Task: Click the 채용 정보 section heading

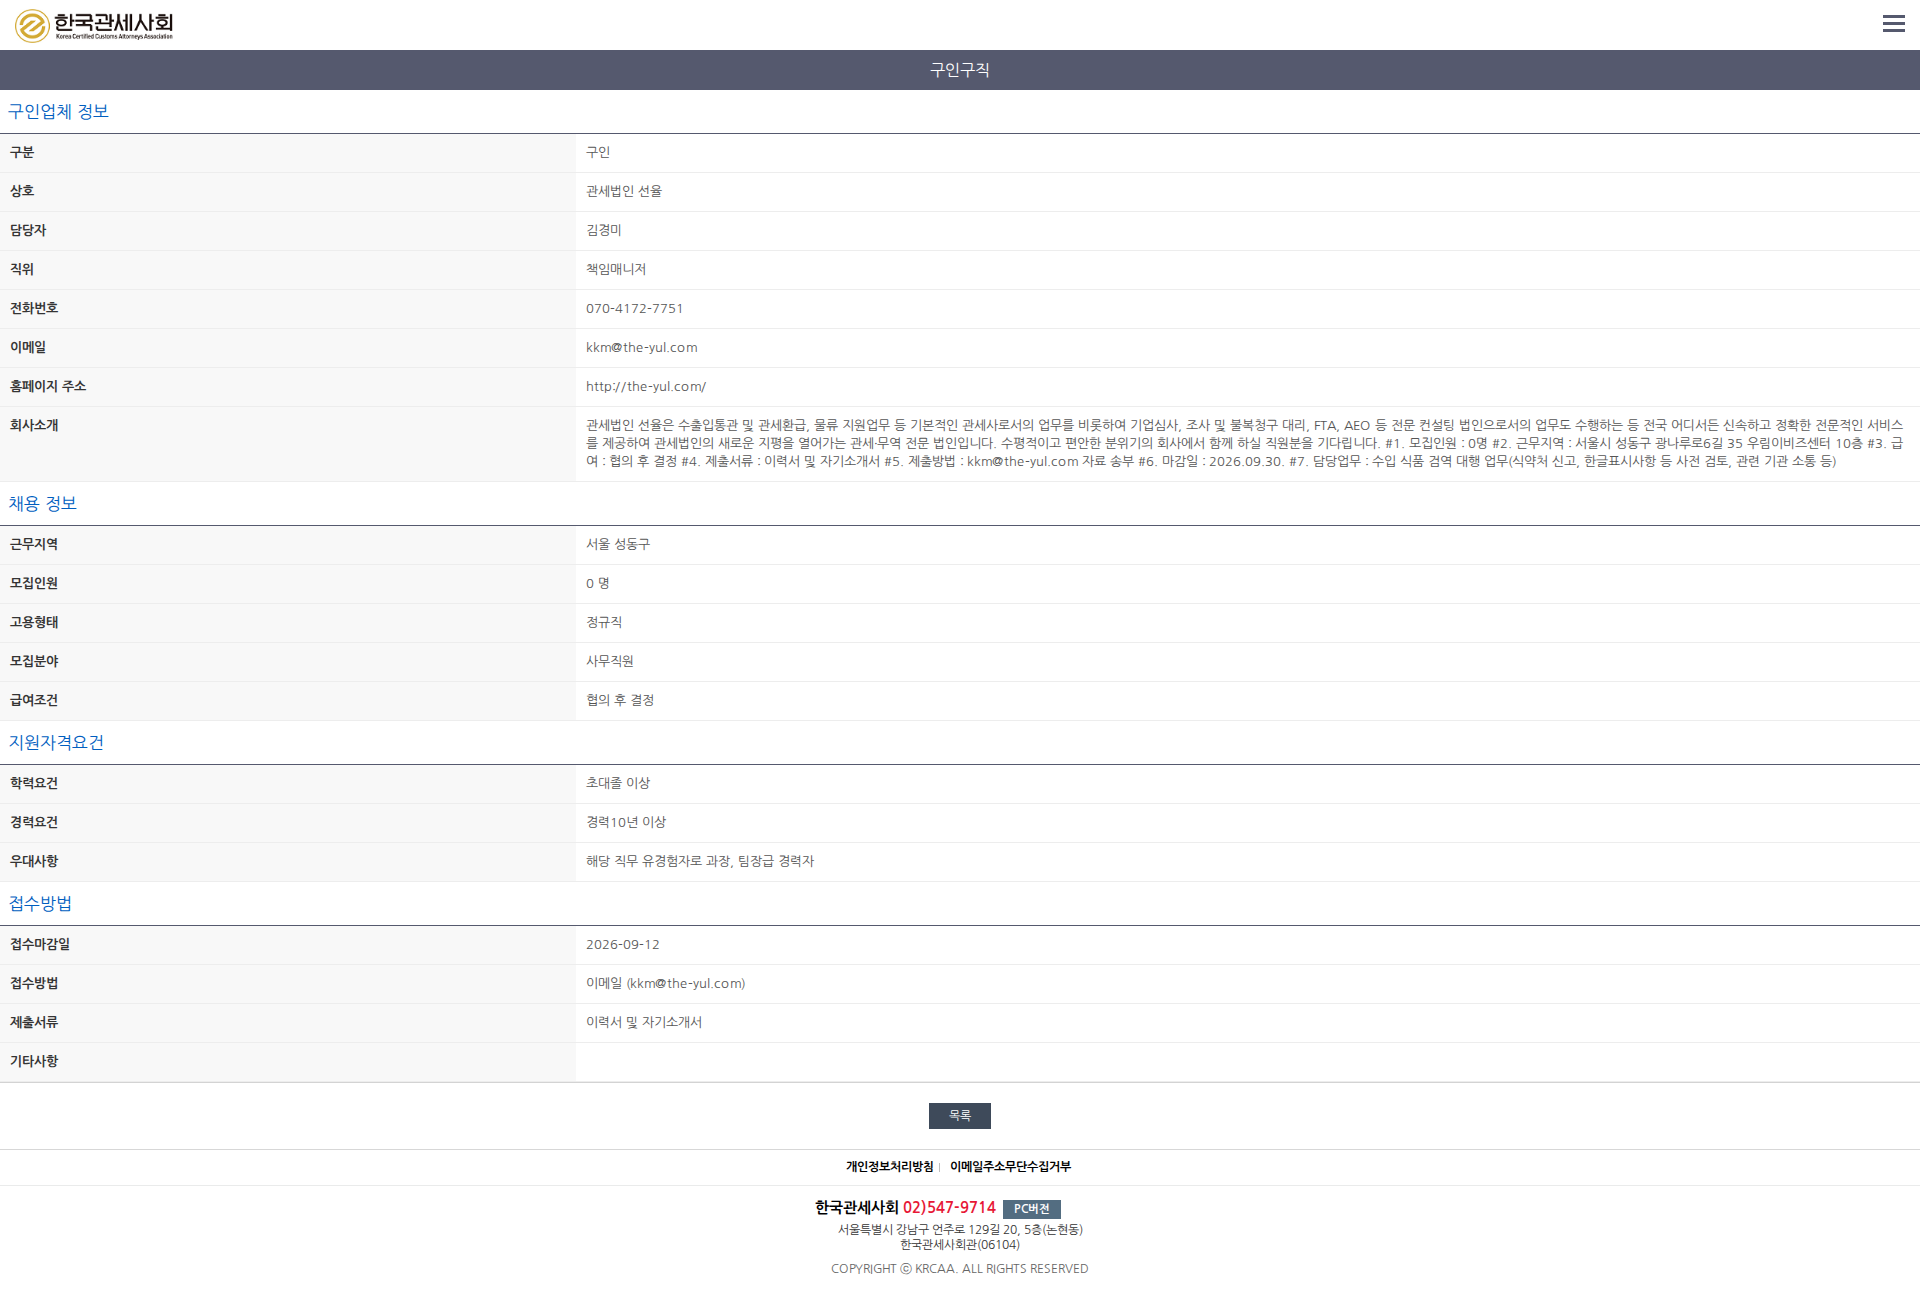Action: pyautogui.click(x=43, y=504)
